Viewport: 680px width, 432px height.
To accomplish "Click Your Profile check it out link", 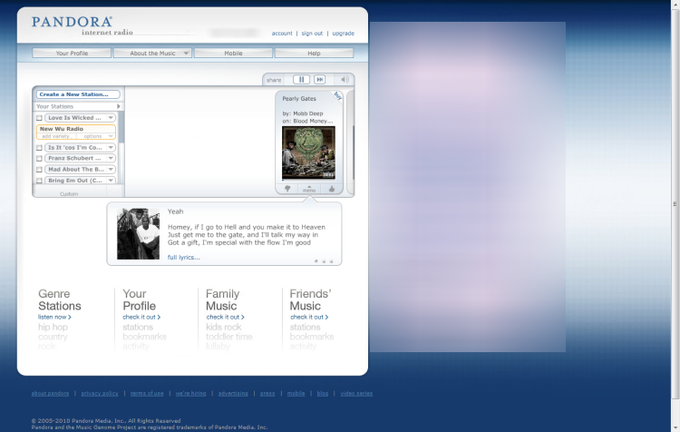I will tap(141, 317).
